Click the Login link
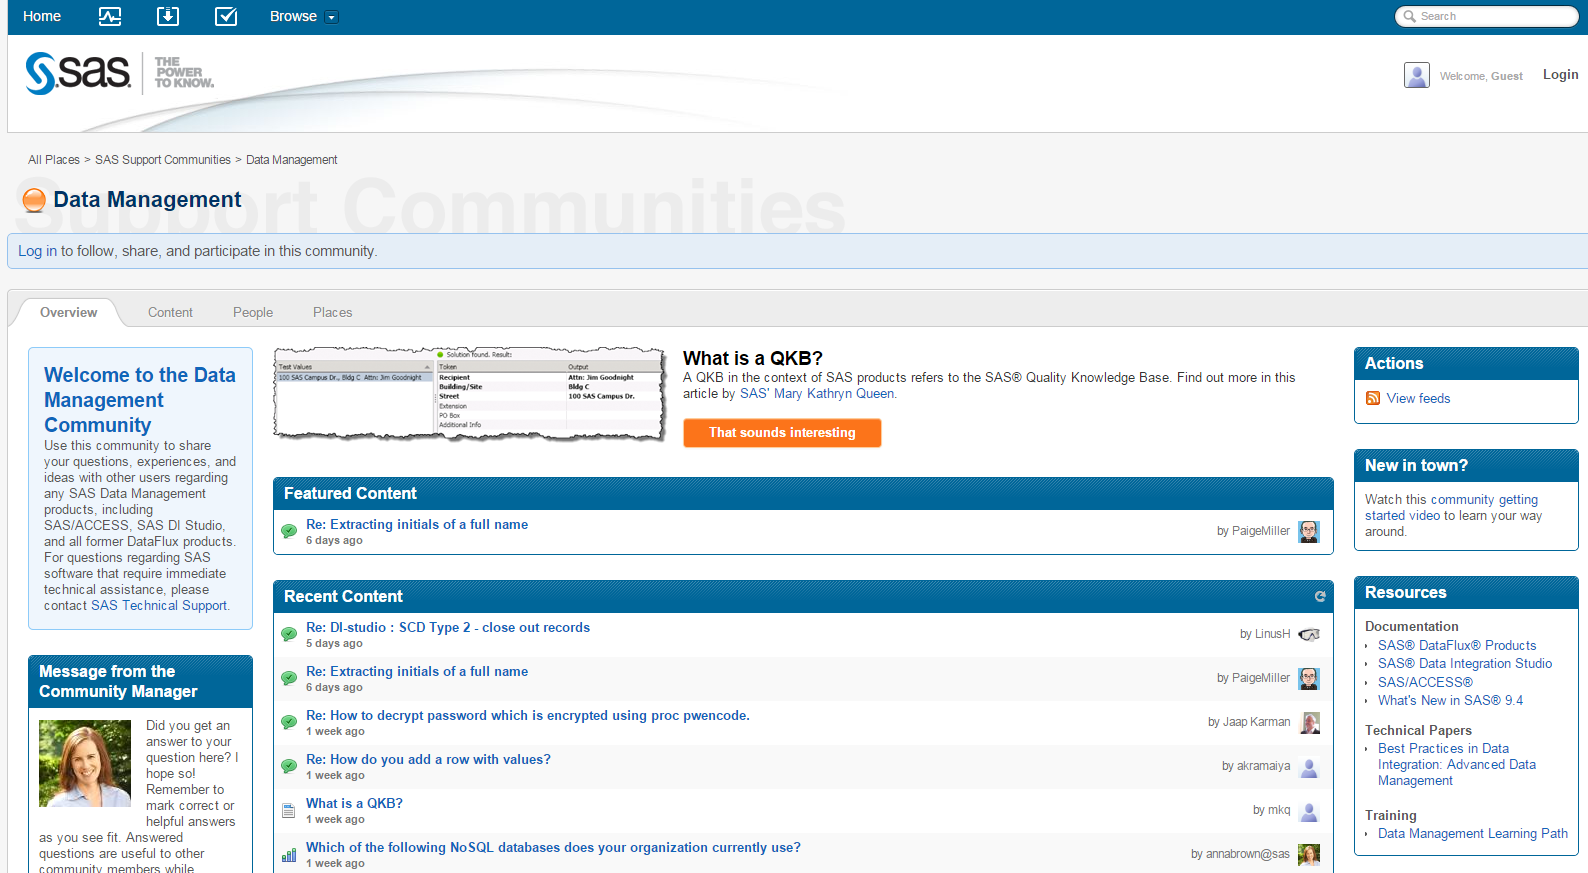1588x873 pixels. pos(1560,75)
